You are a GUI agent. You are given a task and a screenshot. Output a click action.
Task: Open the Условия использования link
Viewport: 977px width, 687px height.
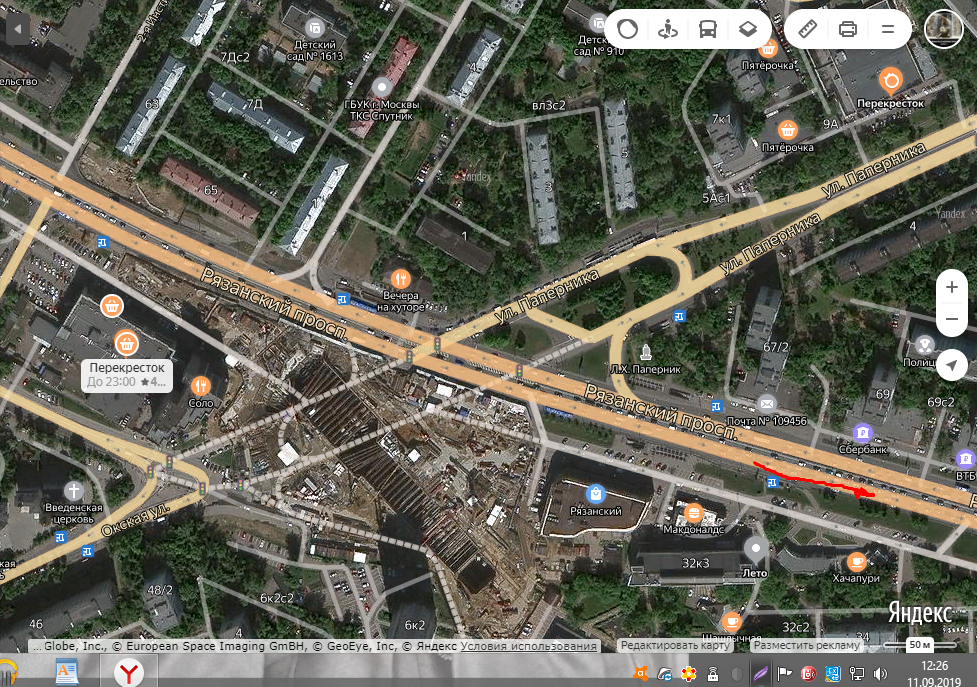click(x=528, y=646)
